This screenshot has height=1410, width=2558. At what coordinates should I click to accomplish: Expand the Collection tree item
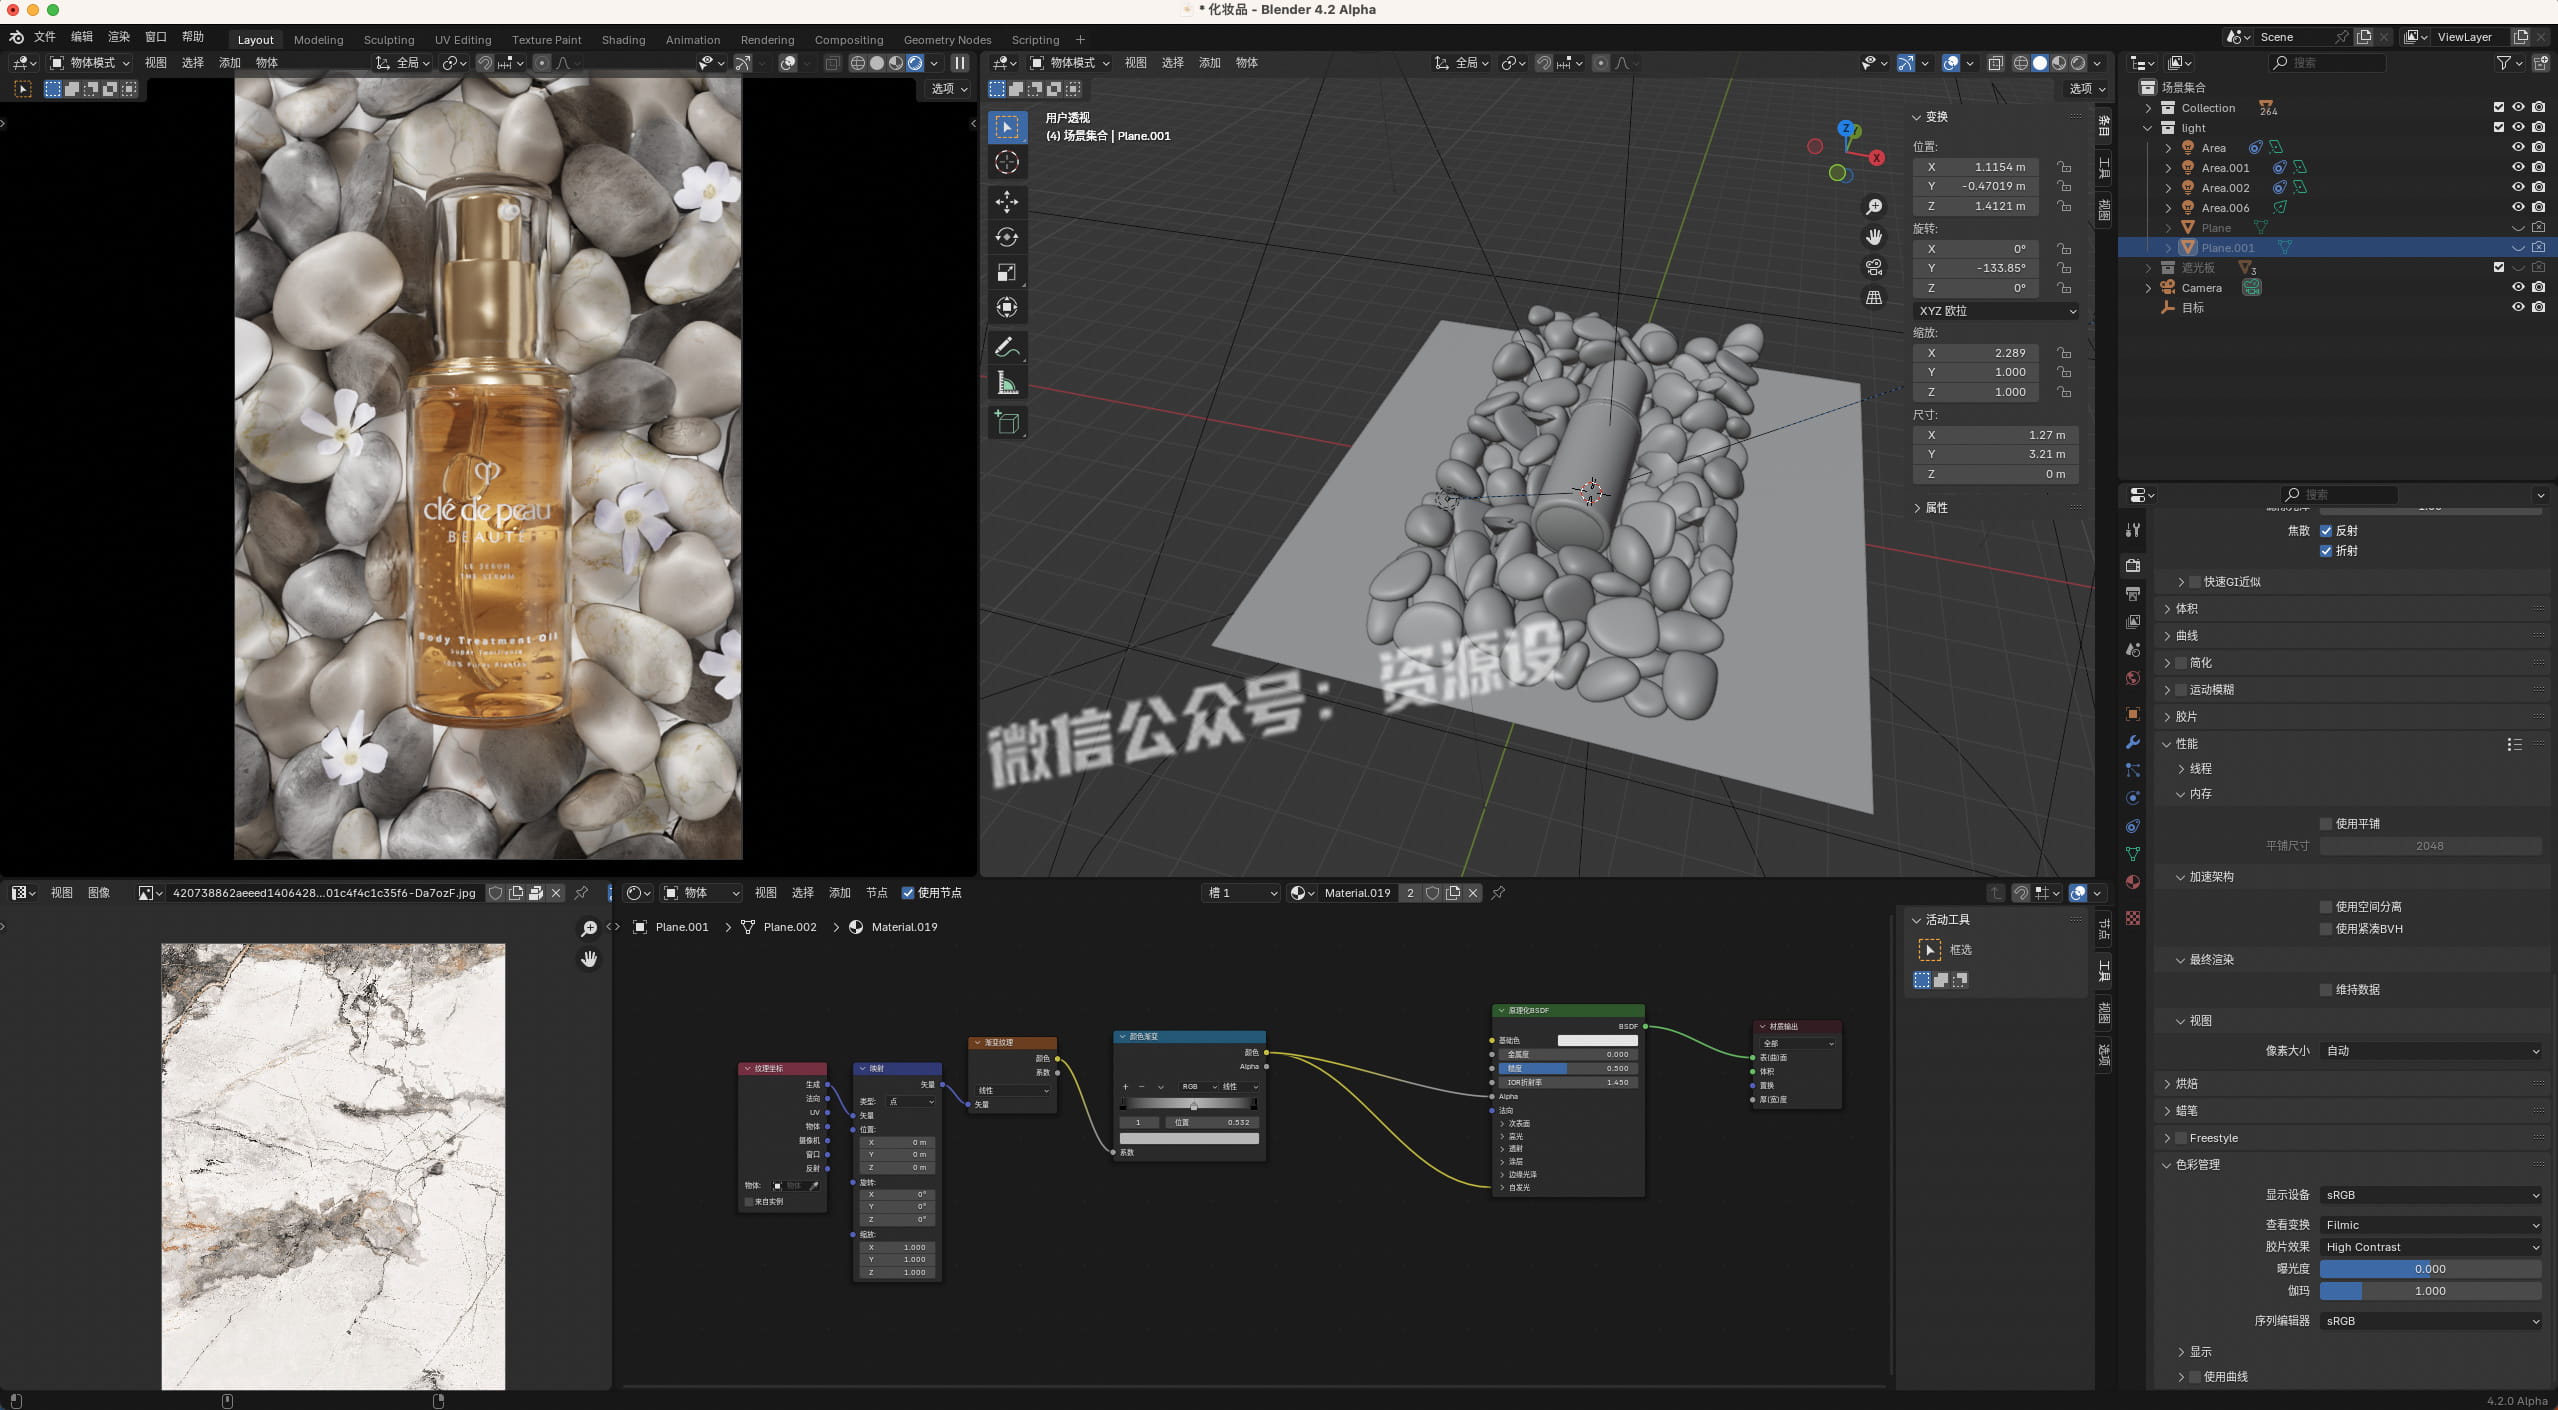point(2148,108)
